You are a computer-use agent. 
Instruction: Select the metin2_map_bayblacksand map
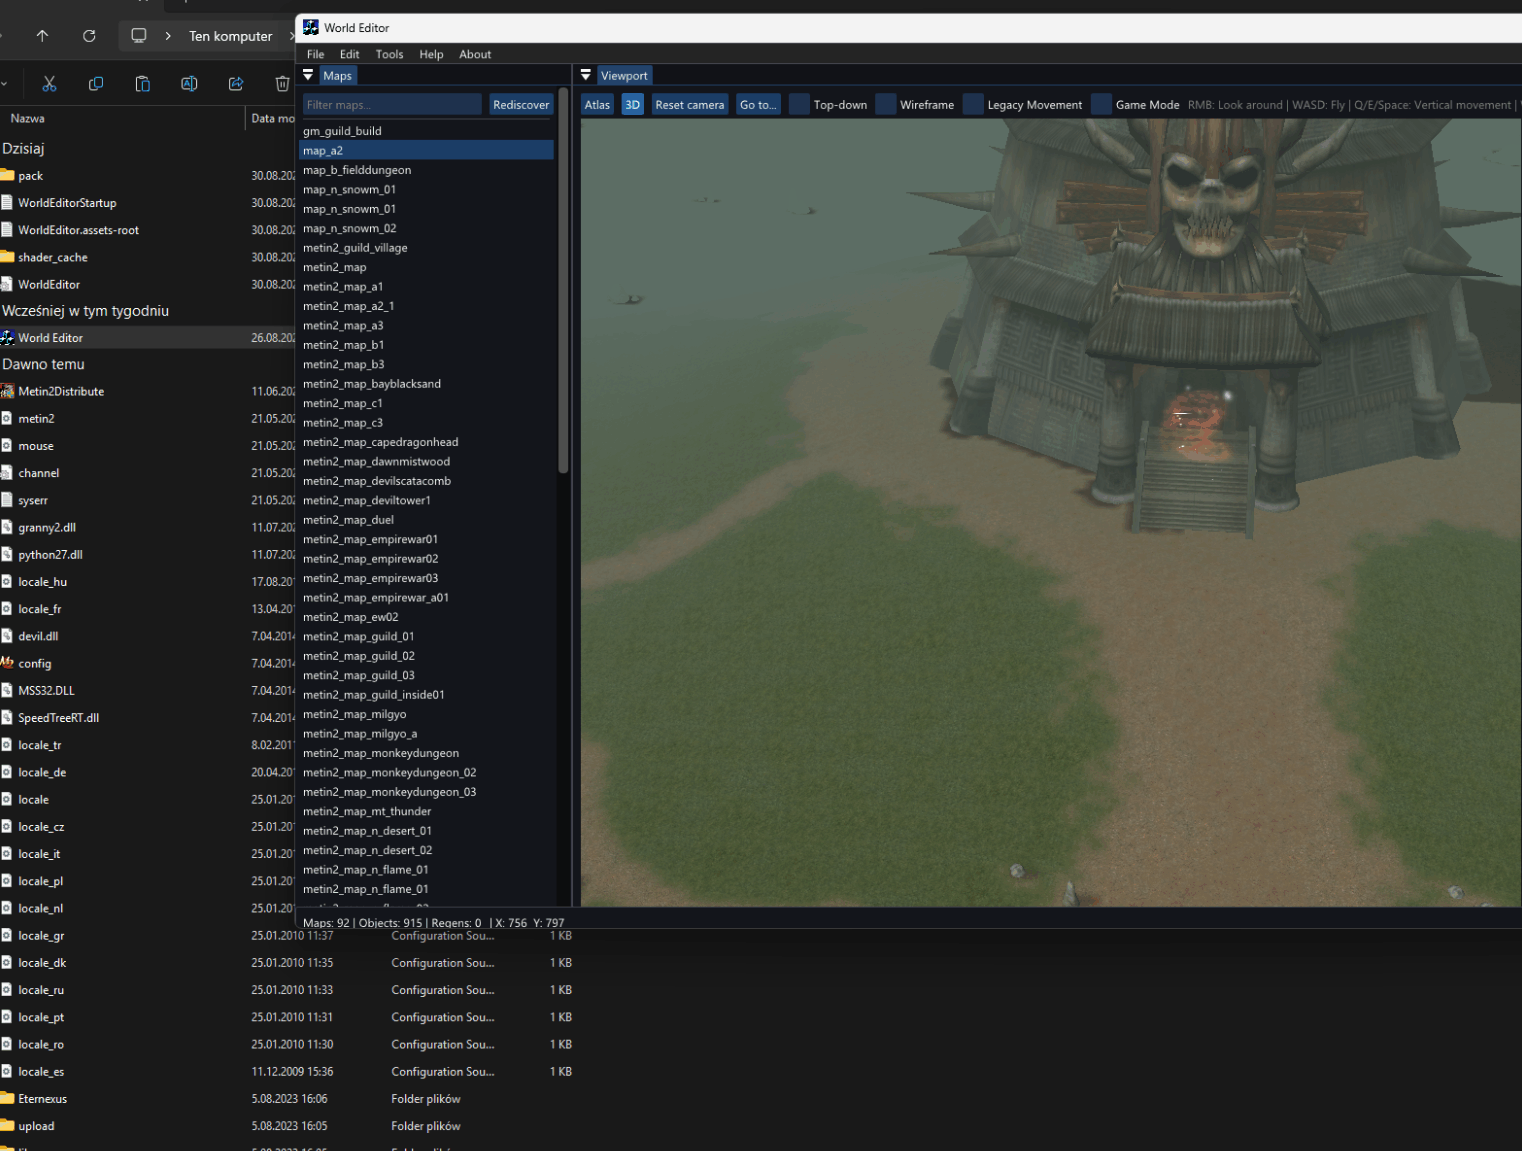tap(426, 384)
